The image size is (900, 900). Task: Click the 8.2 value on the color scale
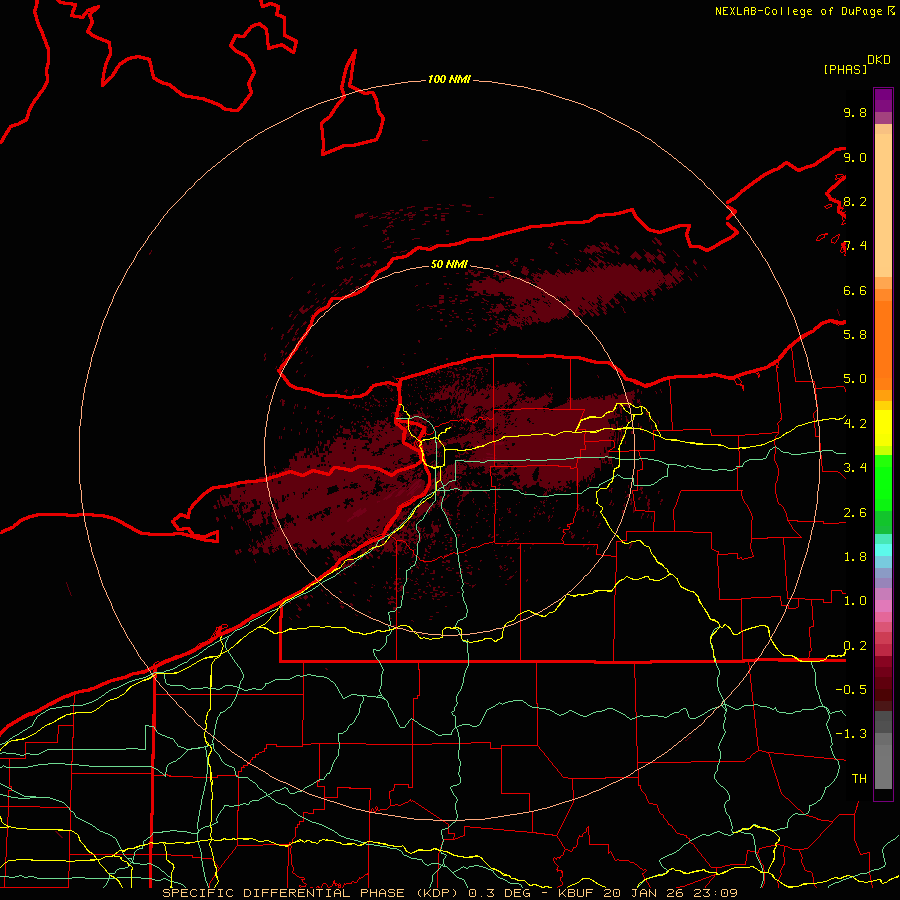pos(855,201)
